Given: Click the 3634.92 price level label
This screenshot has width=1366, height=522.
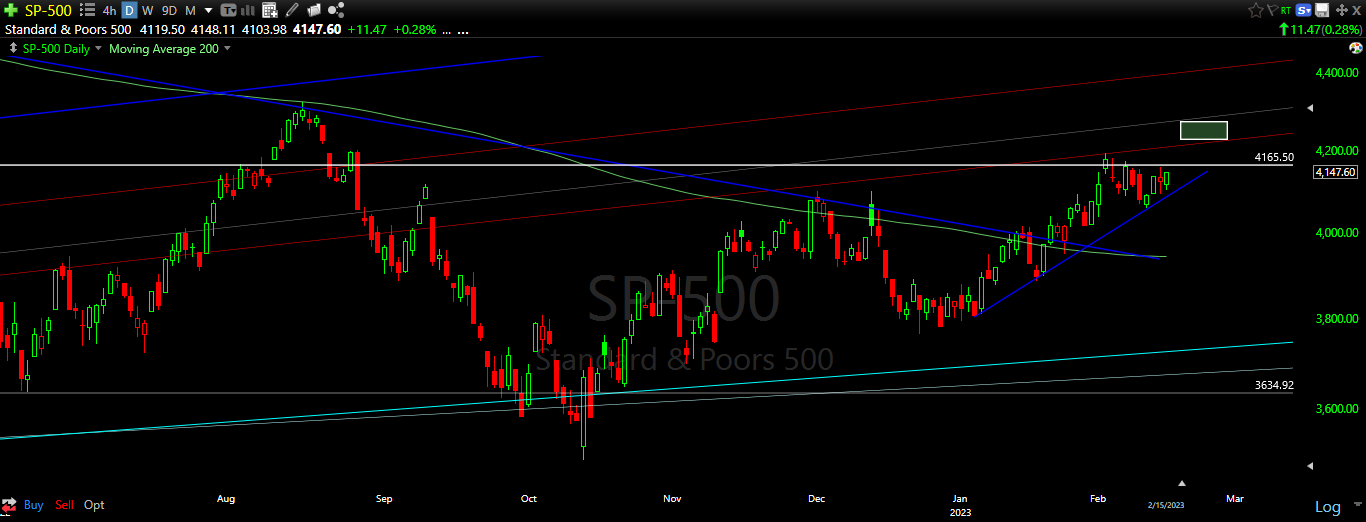Looking at the screenshot, I should [x=1274, y=385].
